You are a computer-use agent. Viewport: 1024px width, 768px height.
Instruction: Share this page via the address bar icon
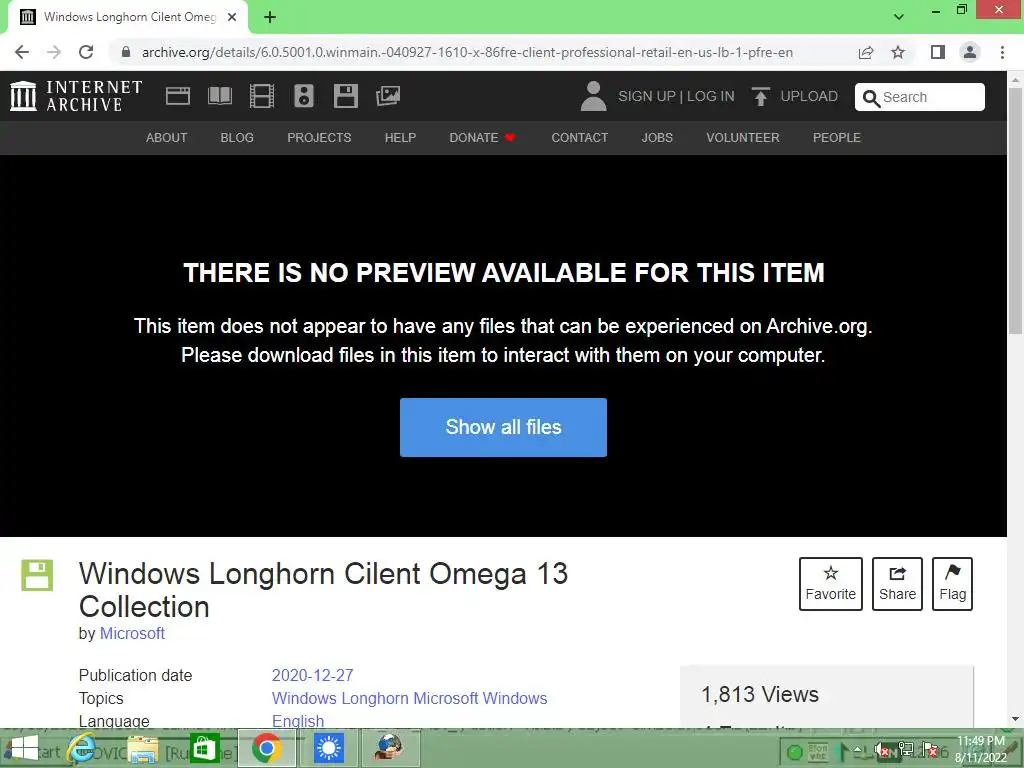(x=866, y=52)
